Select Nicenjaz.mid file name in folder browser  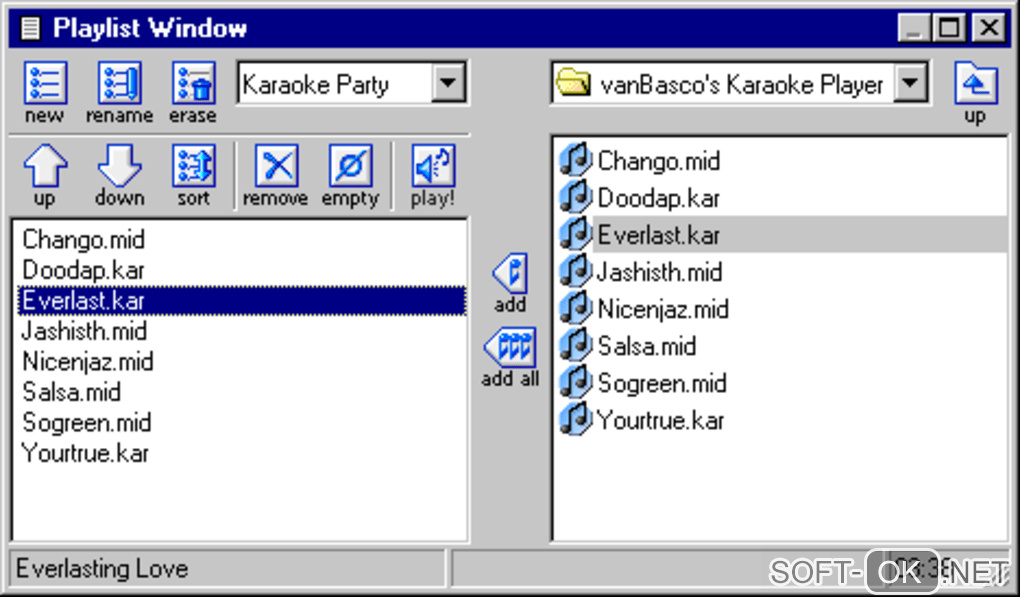coord(663,309)
